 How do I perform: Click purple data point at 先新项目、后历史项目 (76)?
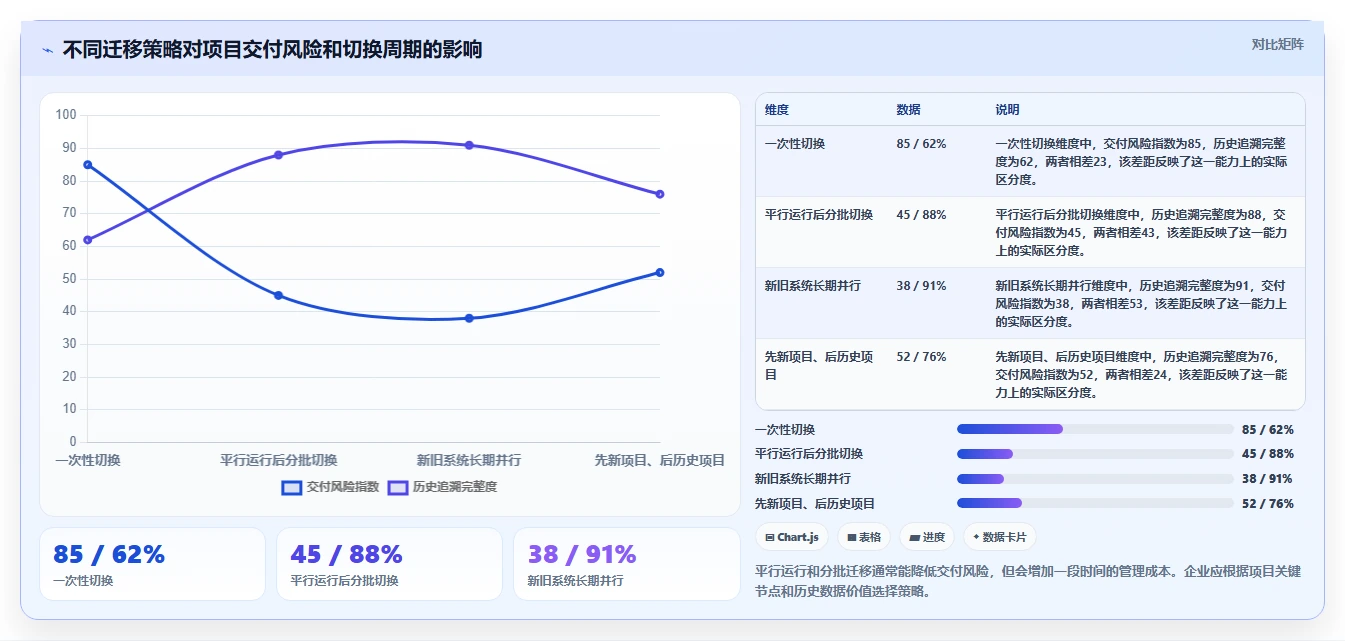[660, 194]
